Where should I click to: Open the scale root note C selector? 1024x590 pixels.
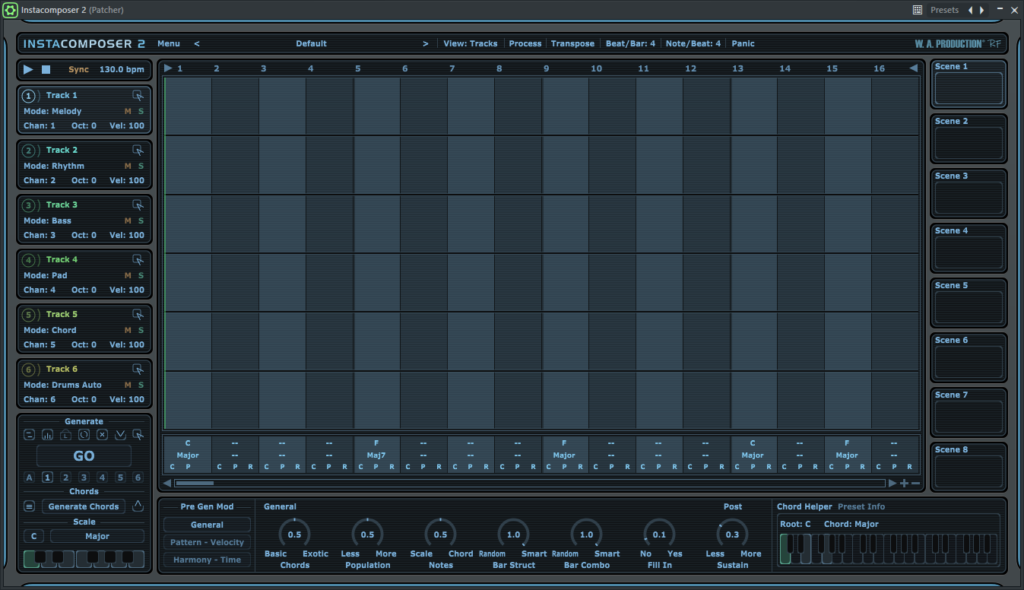click(34, 536)
